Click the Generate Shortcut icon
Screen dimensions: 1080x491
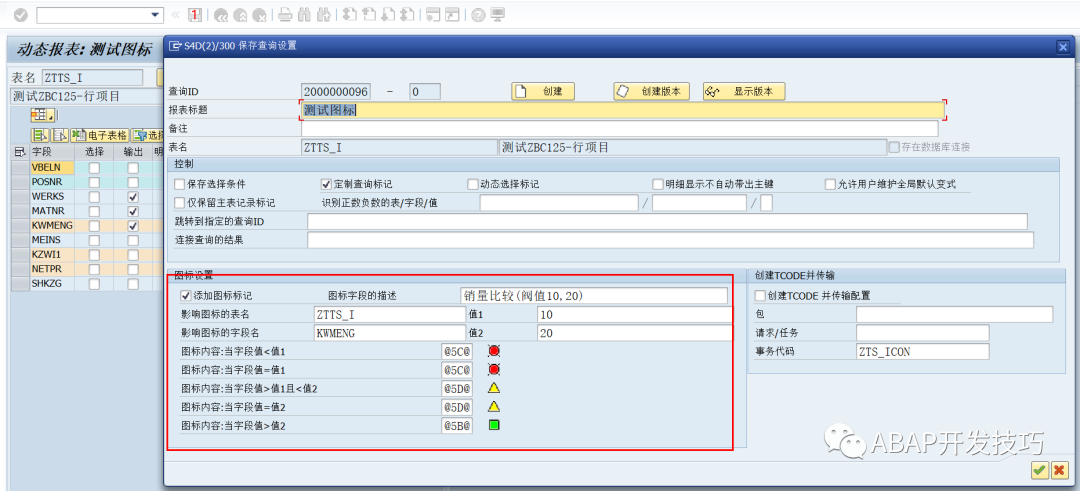(x=451, y=14)
